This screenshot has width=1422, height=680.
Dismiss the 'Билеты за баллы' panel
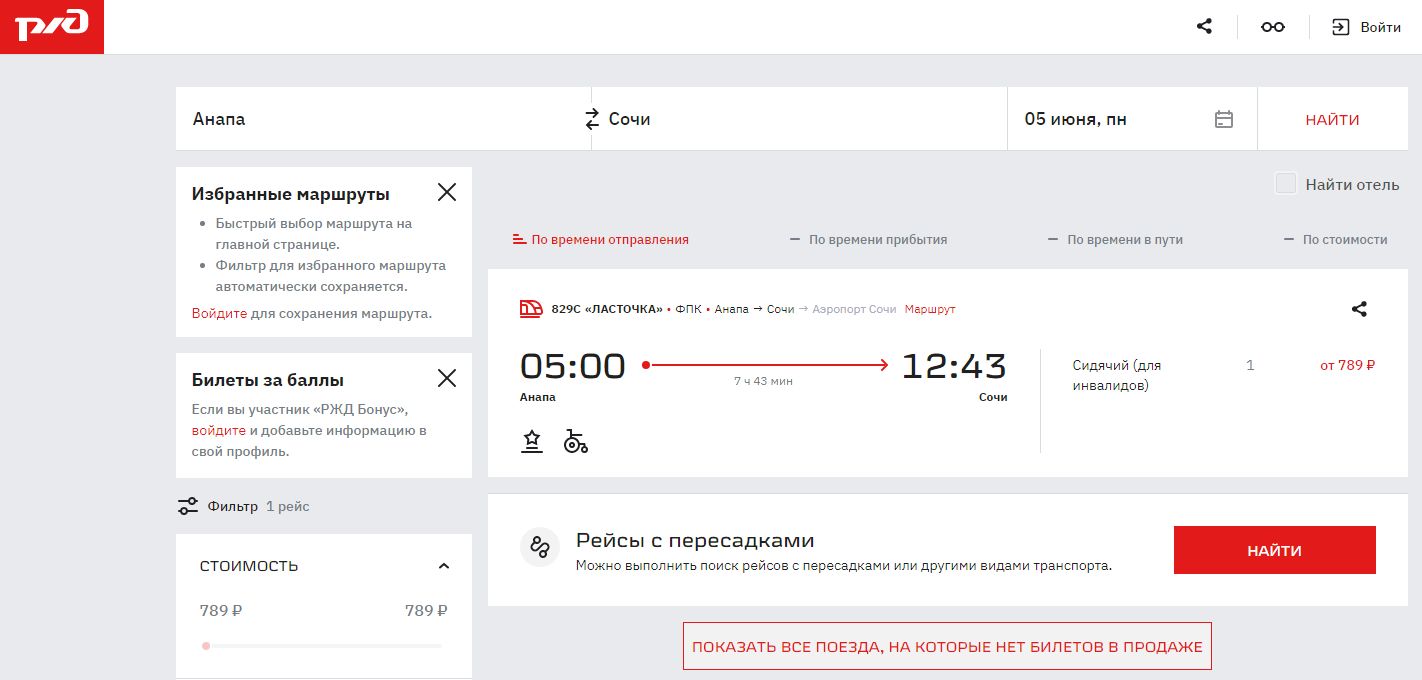coord(447,378)
